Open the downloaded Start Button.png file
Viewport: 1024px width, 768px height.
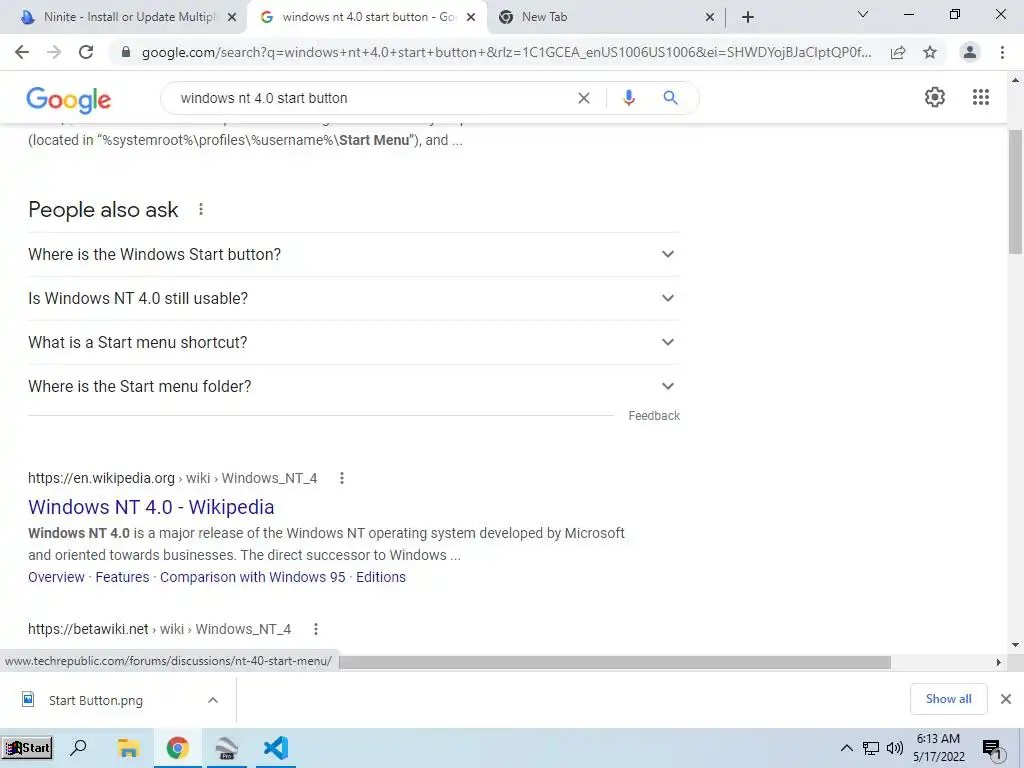click(96, 700)
